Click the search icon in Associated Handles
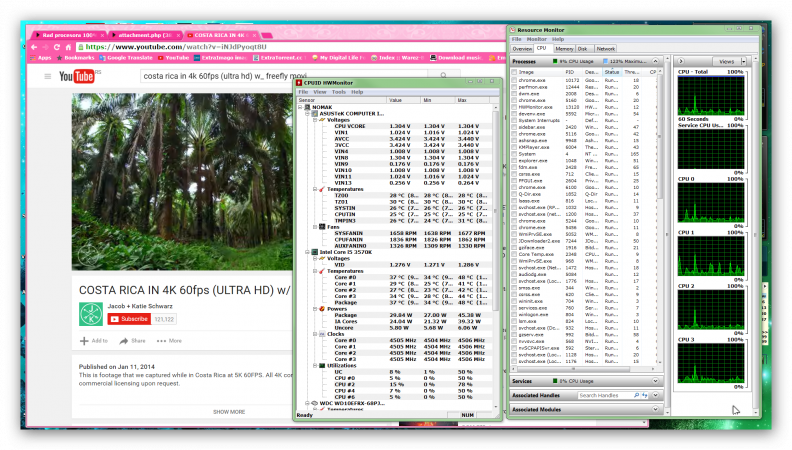 (636, 395)
